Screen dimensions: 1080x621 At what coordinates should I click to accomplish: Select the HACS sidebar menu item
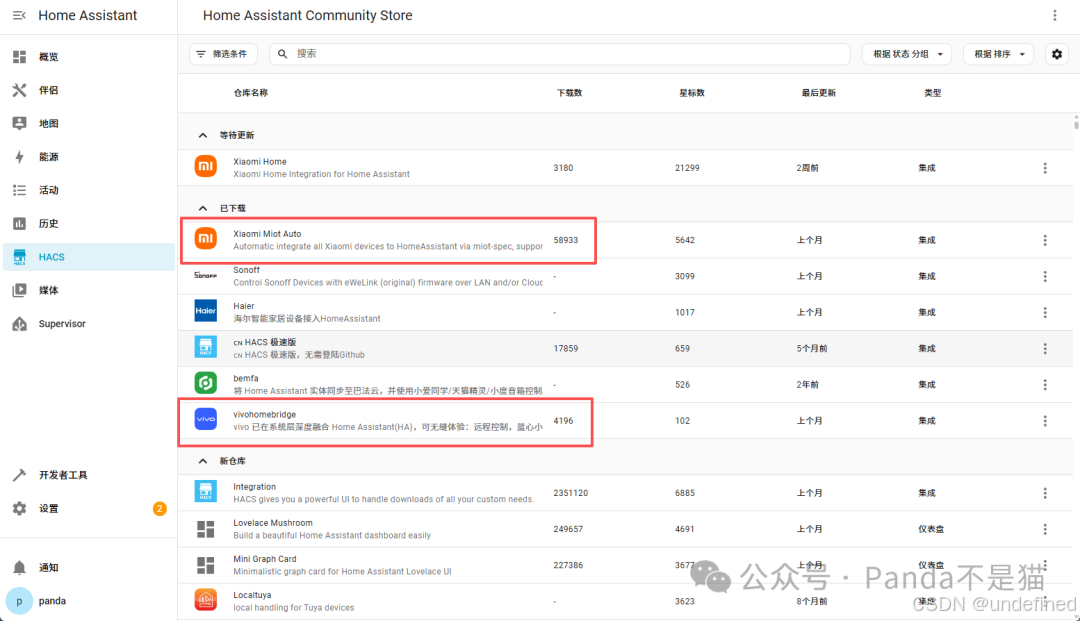[89, 257]
